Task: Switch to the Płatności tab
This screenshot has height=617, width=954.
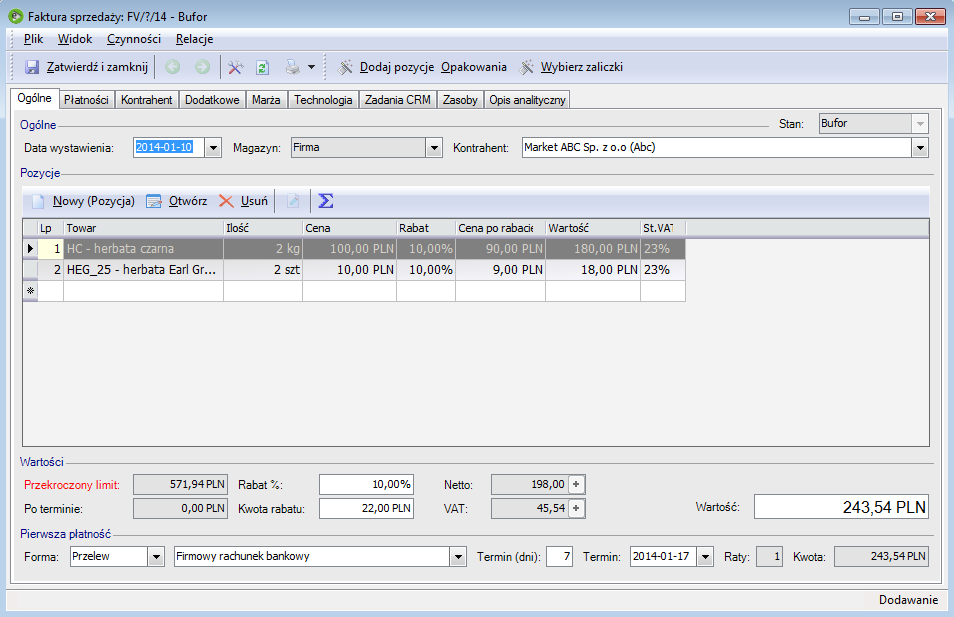Action: (86, 100)
